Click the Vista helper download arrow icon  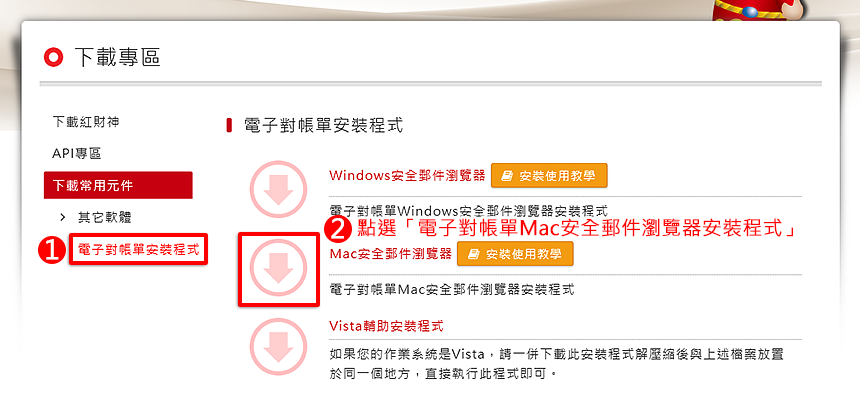coord(278,347)
